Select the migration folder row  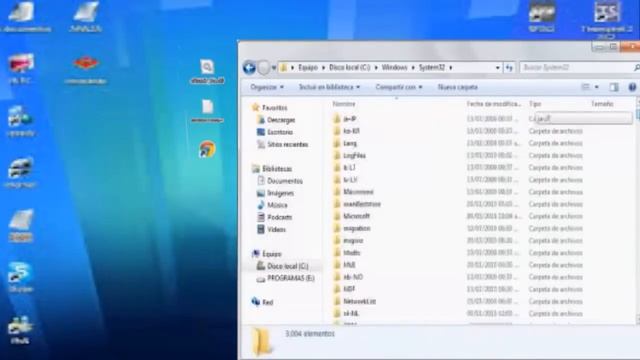point(457,229)
